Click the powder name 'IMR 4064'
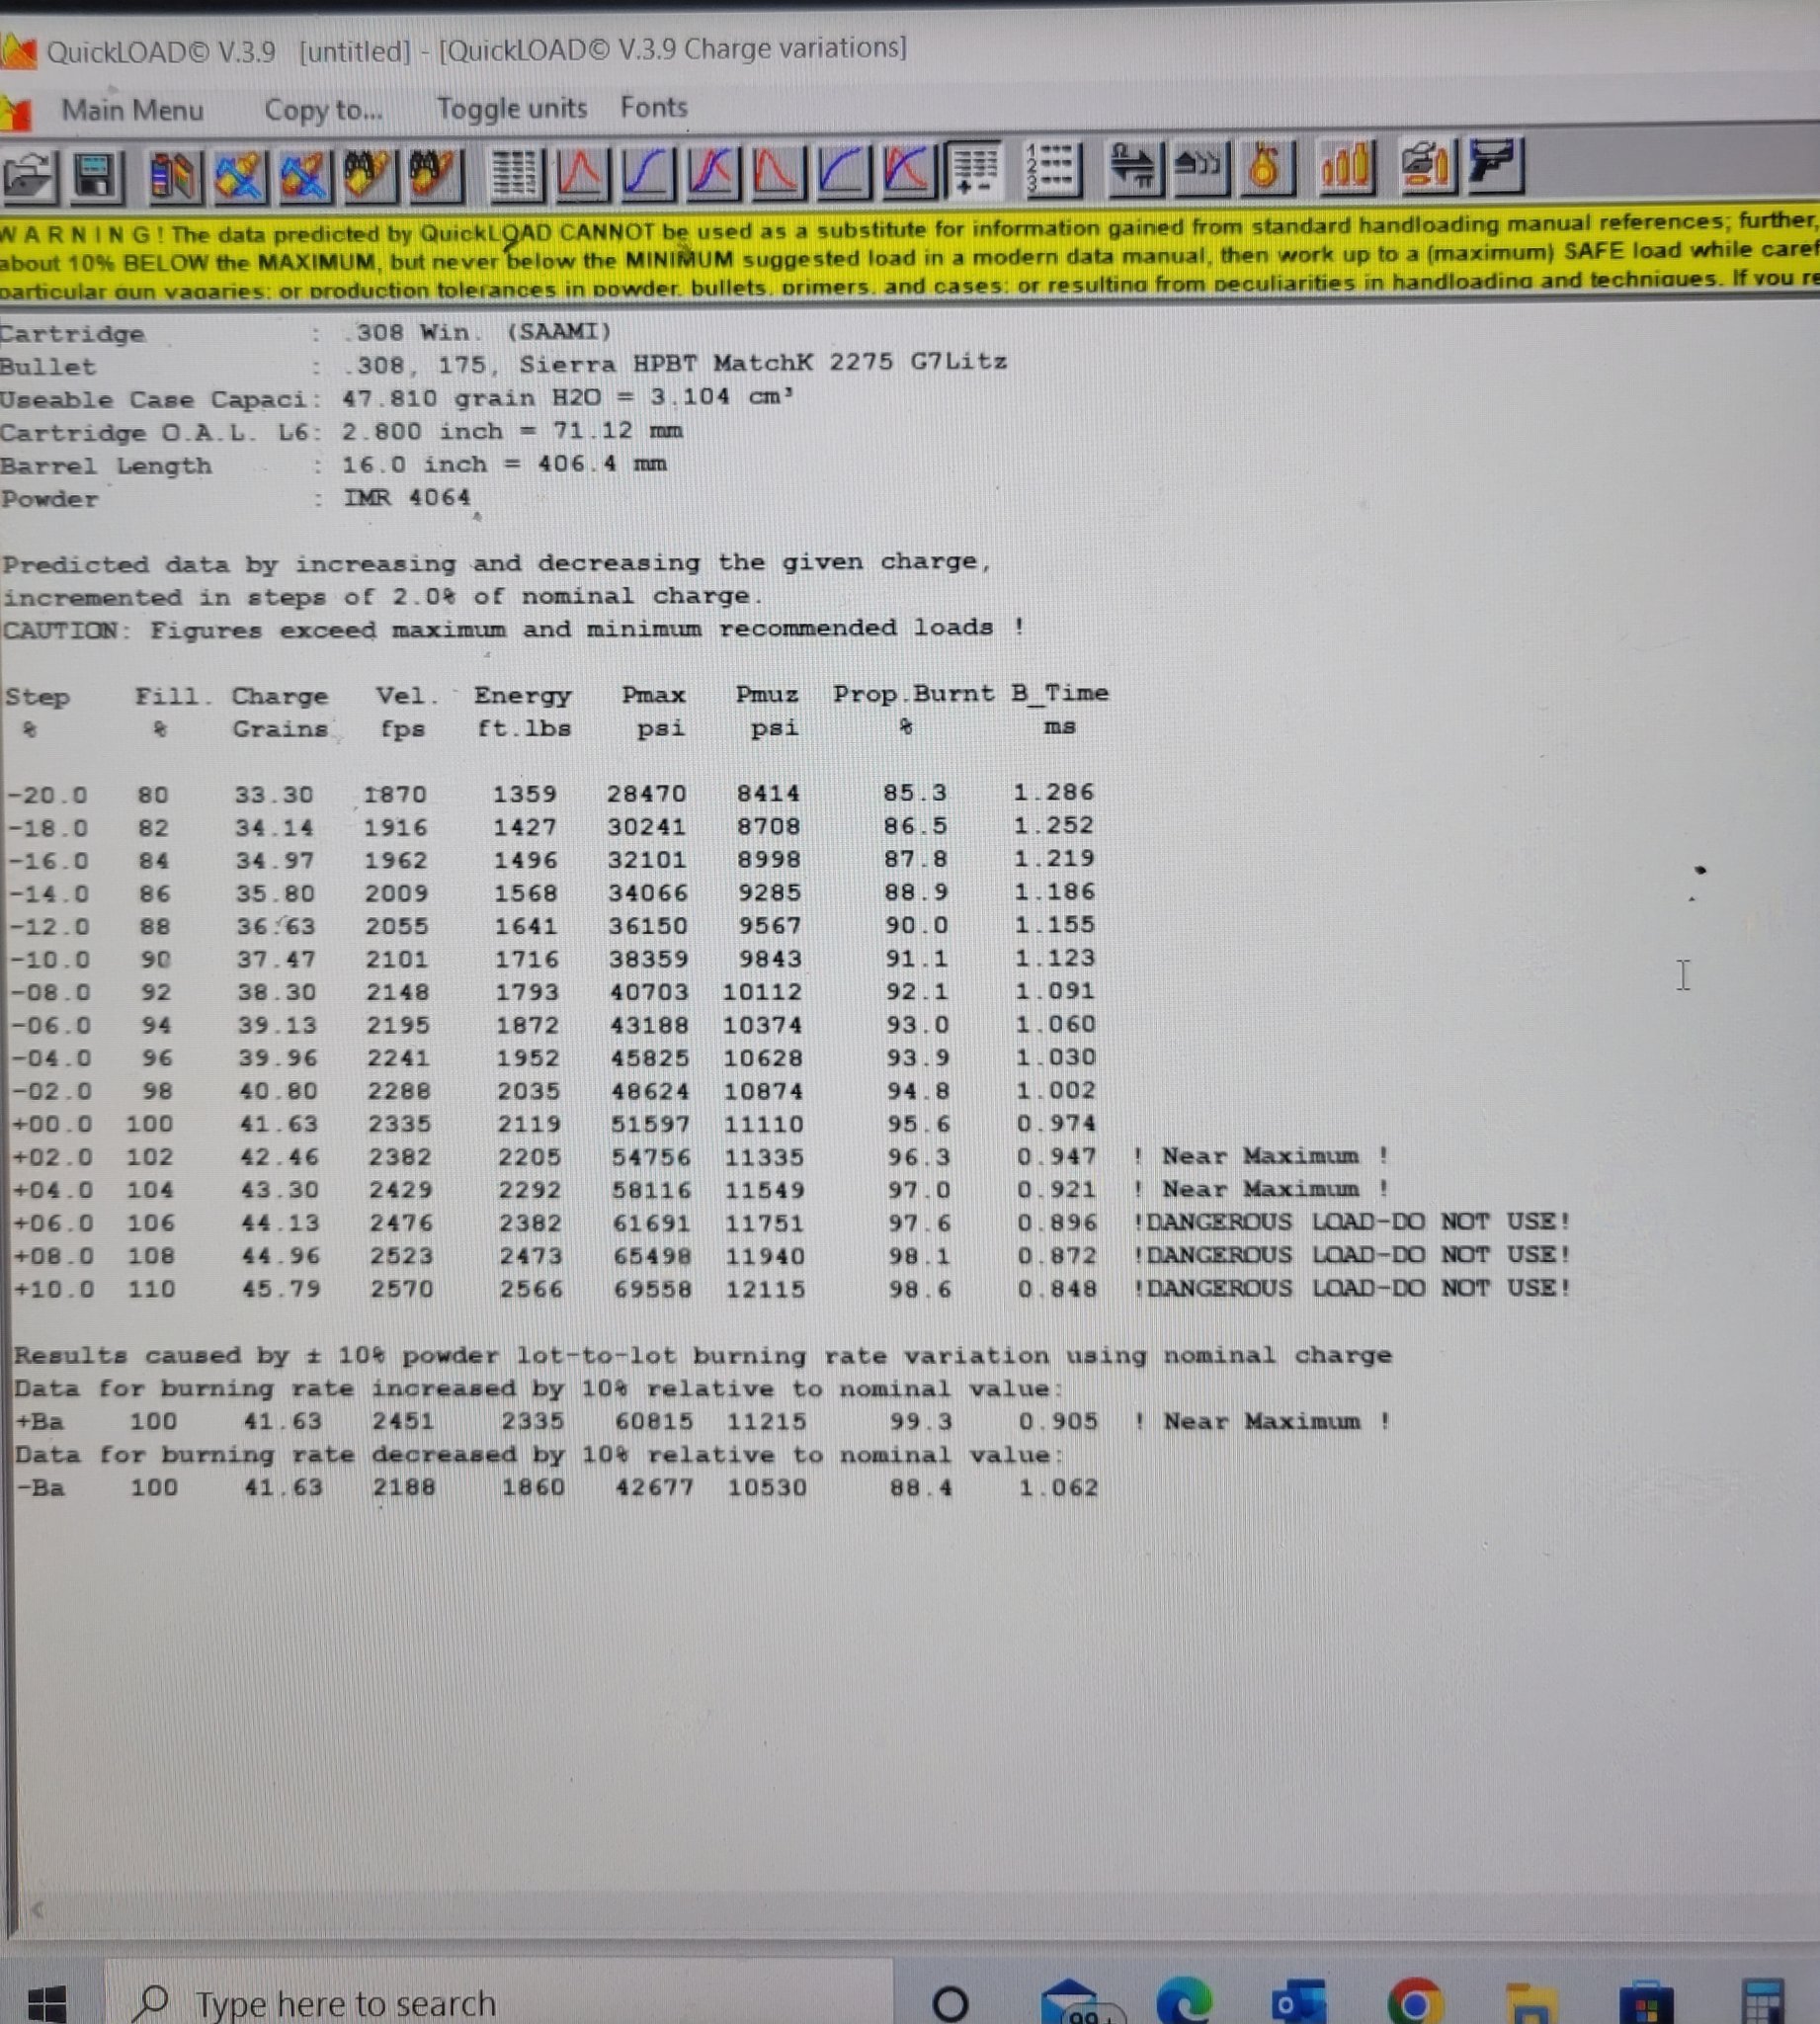 407,497
